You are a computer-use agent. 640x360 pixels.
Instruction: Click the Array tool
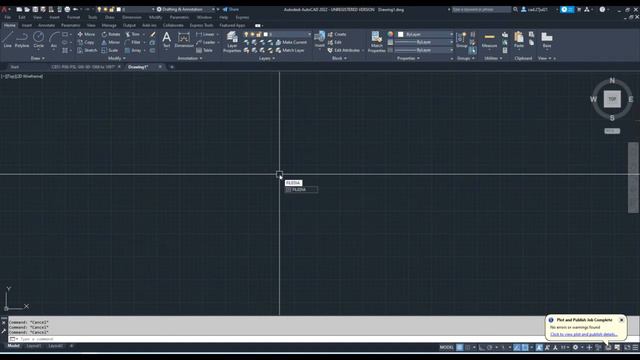tap(133, 50)
